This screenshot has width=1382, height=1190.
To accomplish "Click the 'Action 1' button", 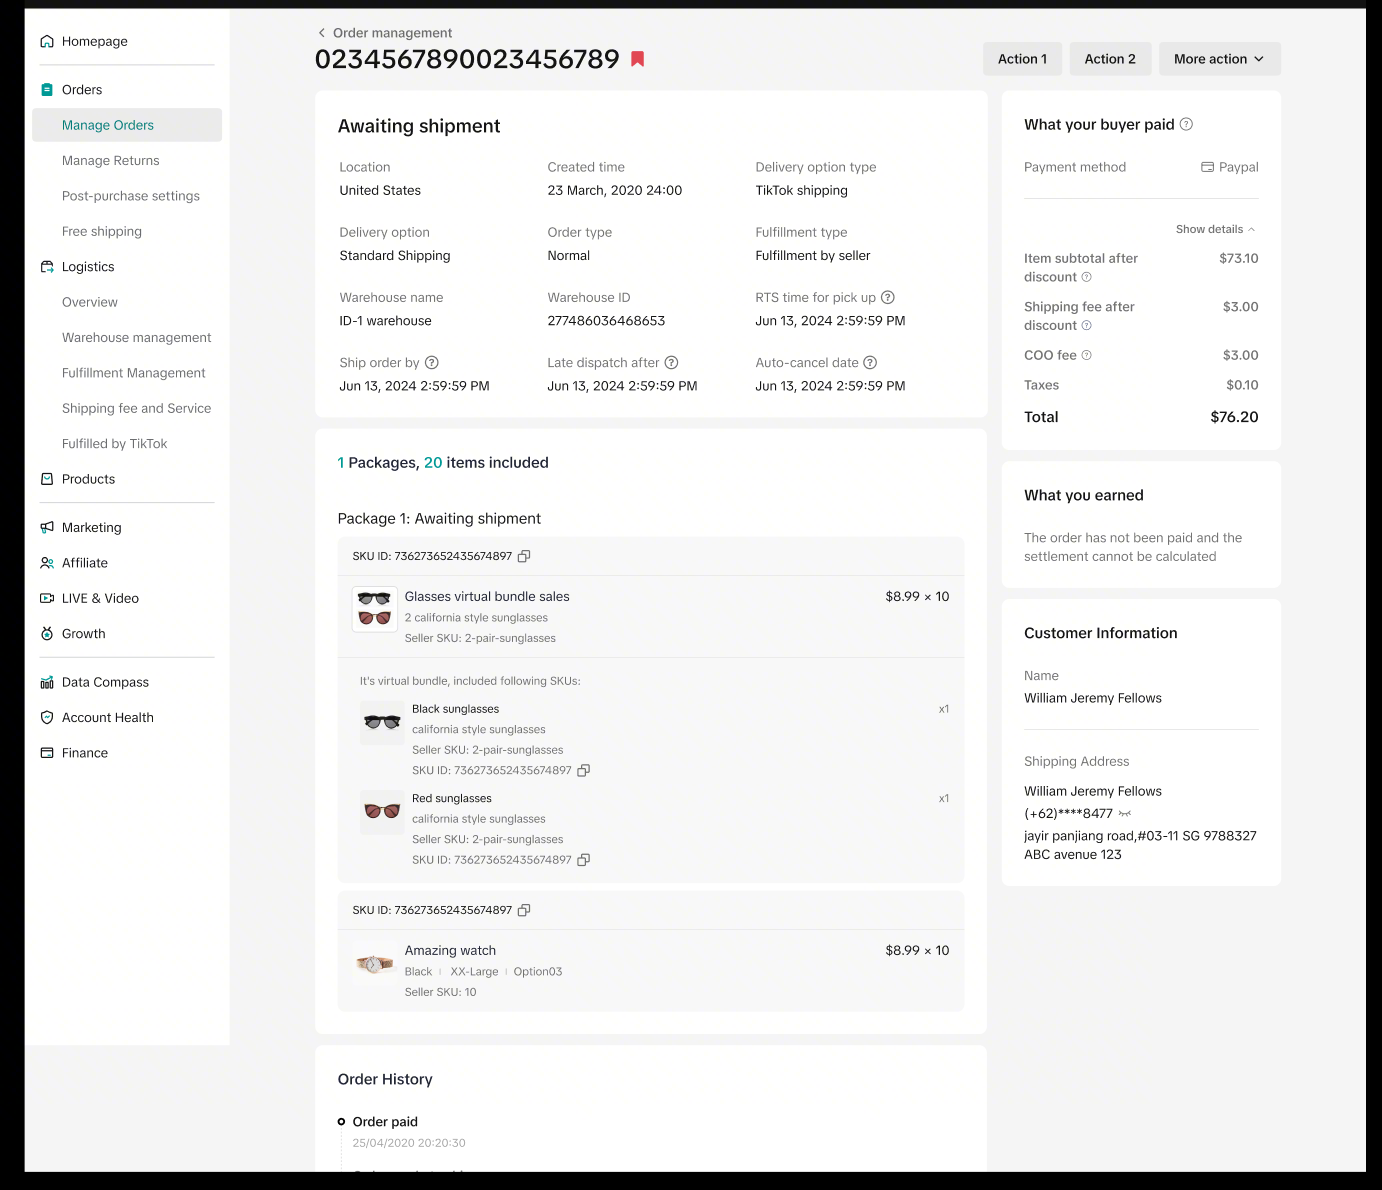I will point(1022,59).
